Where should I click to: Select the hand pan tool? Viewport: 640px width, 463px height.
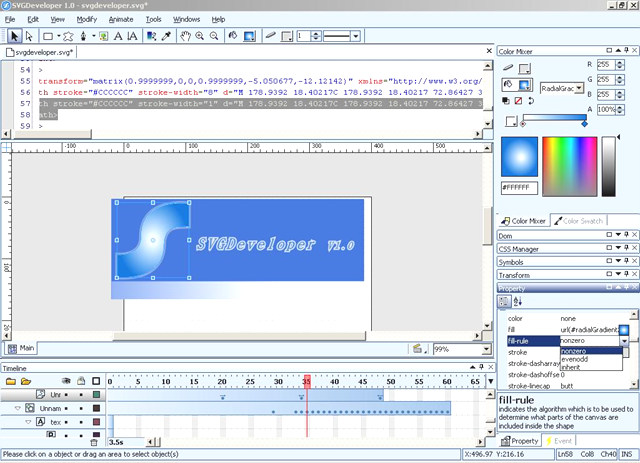pyautogui.click(x=186, y=36)
